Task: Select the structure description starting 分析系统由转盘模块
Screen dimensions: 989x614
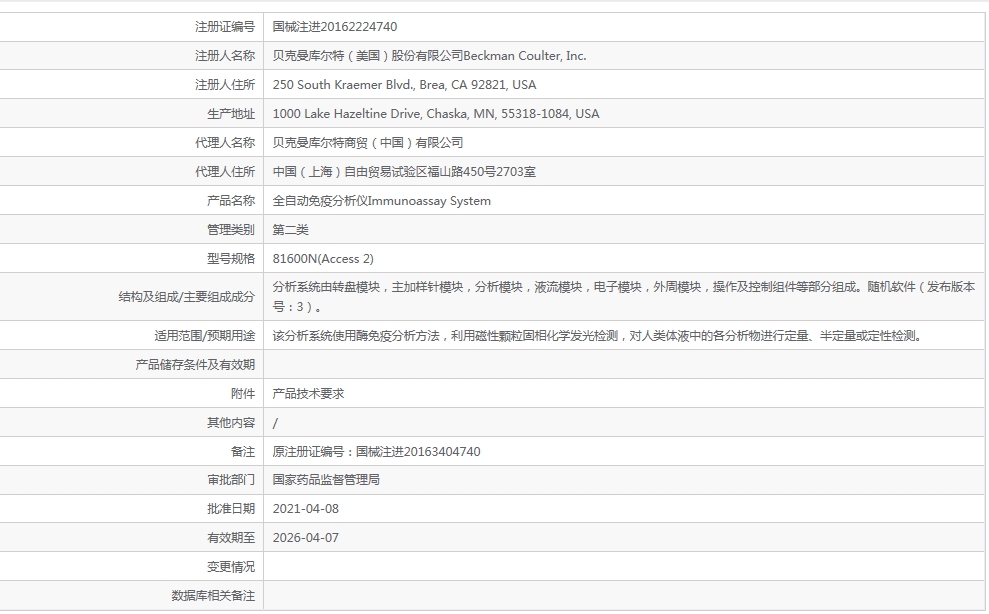Action: click(624, 297)
